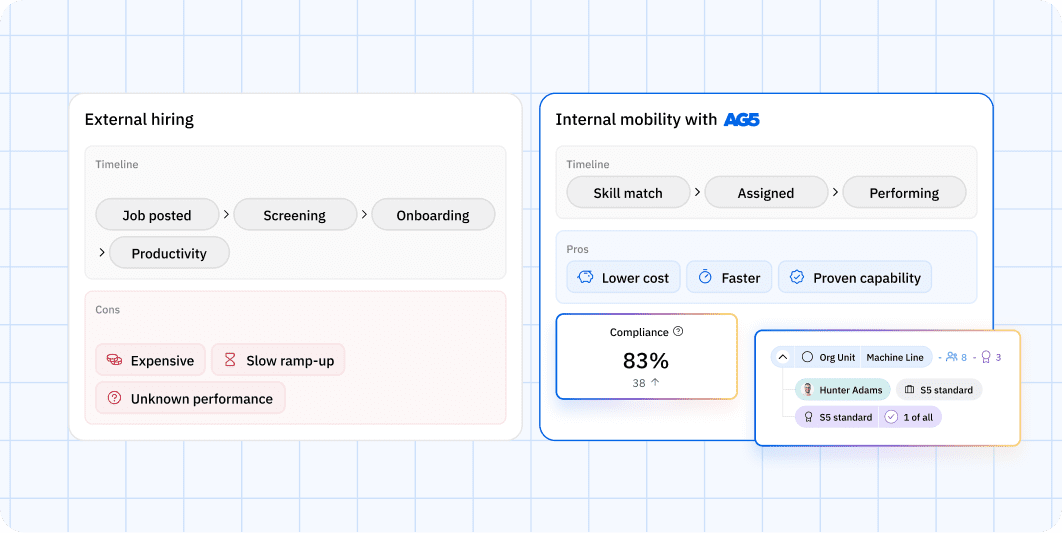
Task: Click the Machine Line tag
Action: [895, 357]
